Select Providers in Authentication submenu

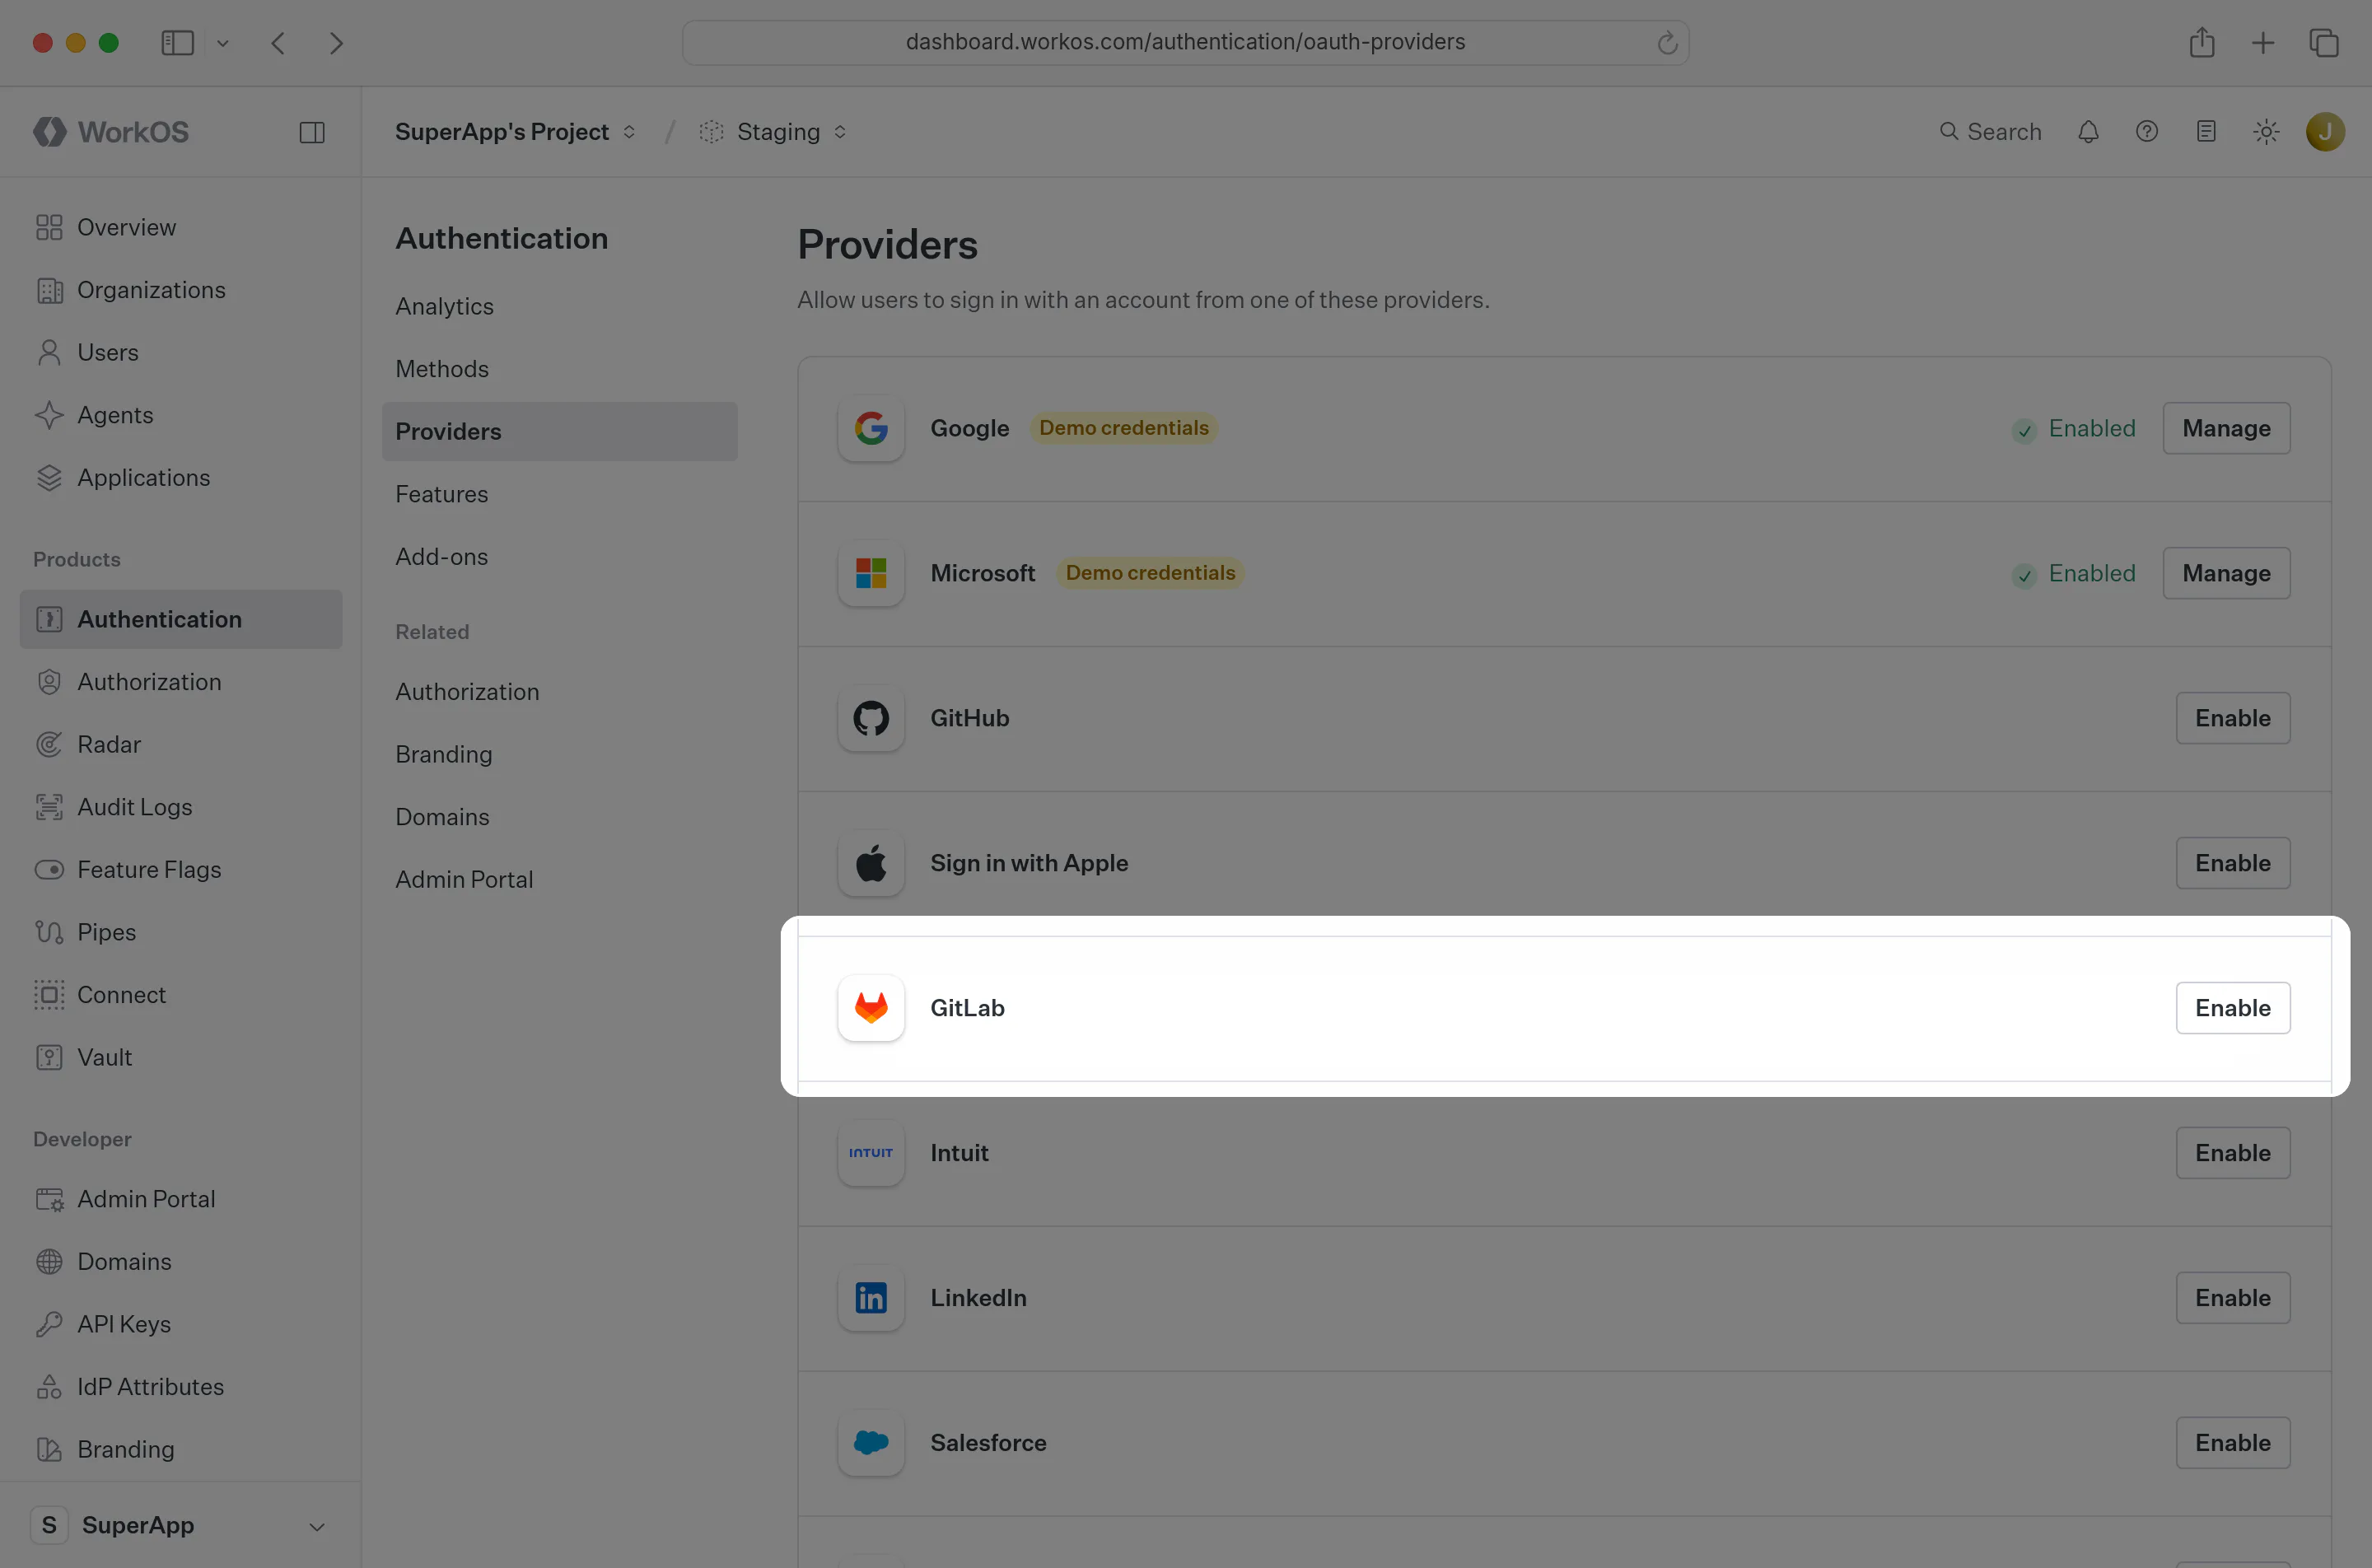click(560, 432)
